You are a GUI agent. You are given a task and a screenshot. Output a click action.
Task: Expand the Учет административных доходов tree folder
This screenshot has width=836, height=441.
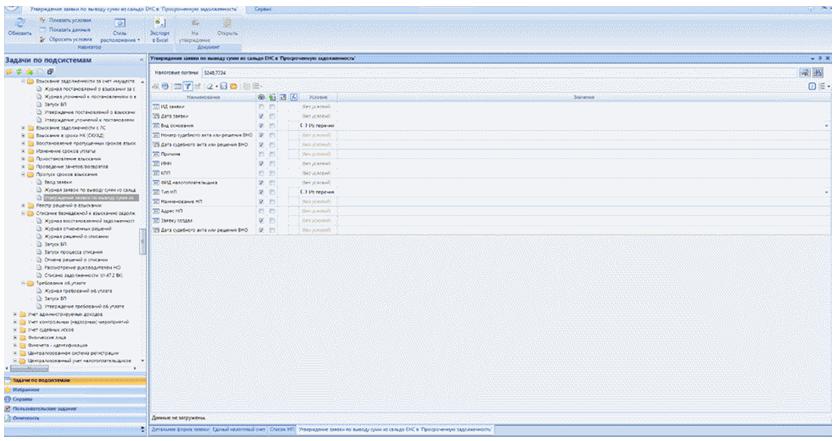[16, 314]
